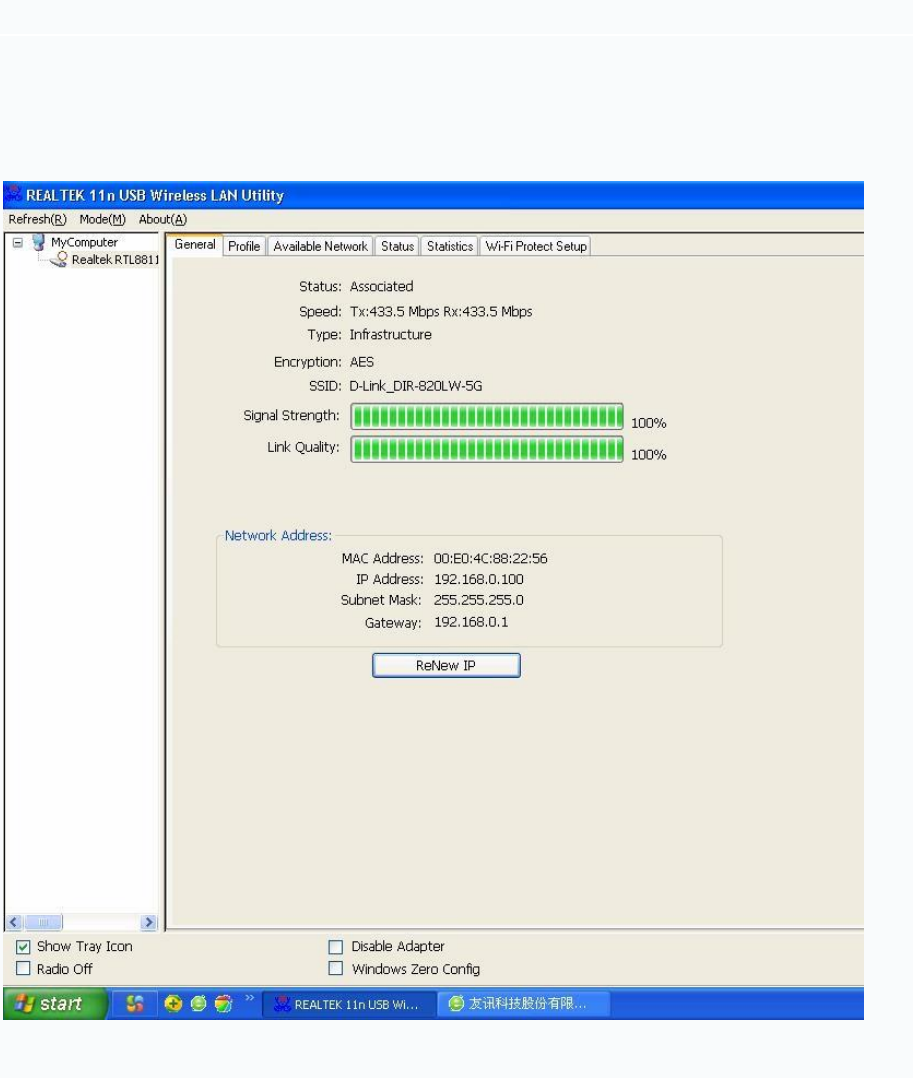Enable the Radio Off checkbox
Viewport: 913px width, 1078px height.
pos(23,969)
